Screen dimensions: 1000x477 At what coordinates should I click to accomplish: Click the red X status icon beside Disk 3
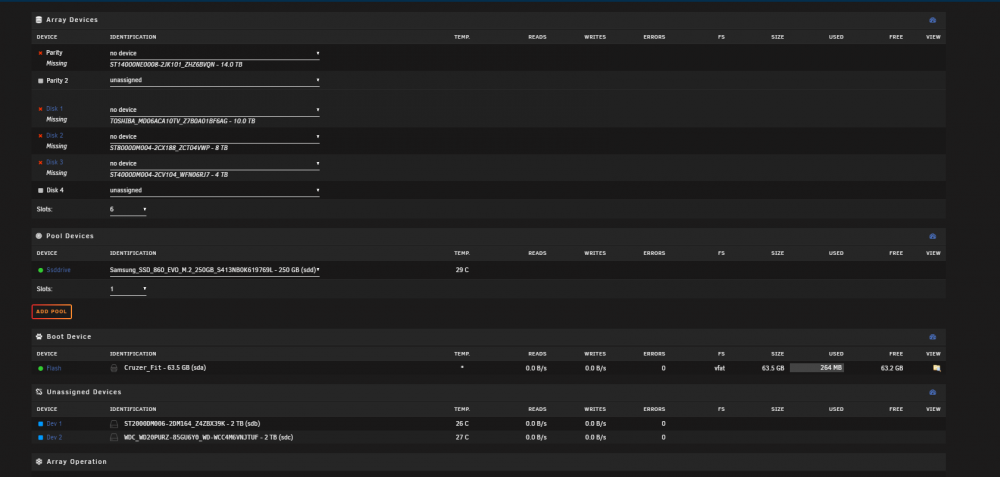[41, 163]
